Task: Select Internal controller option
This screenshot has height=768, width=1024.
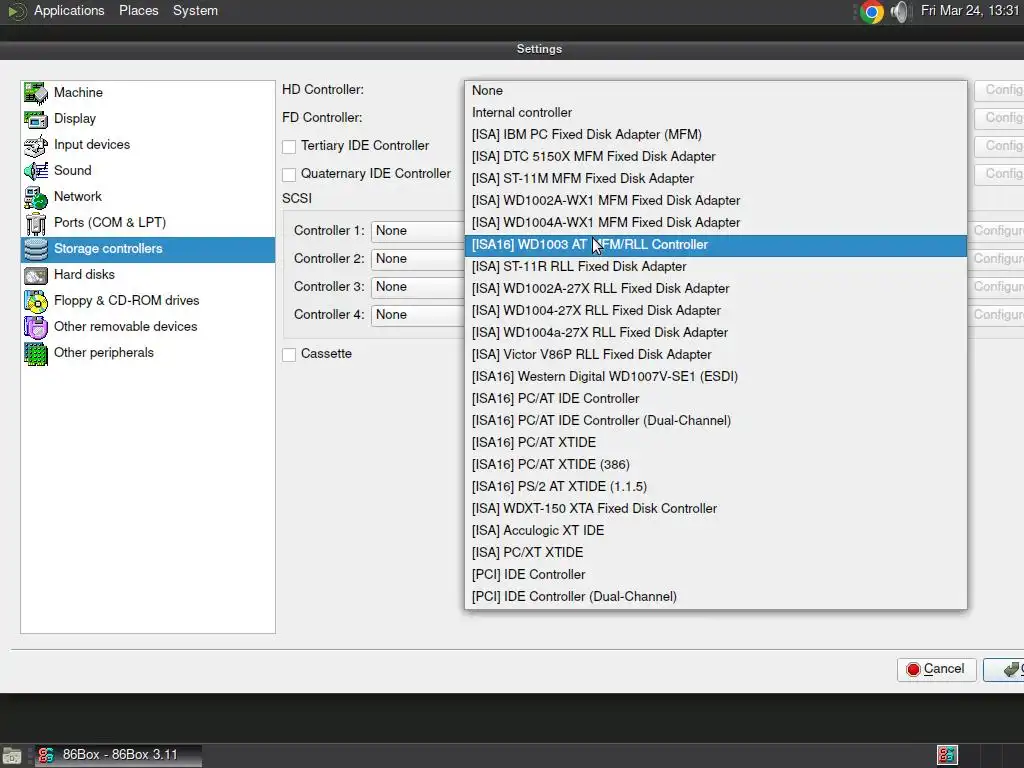Action: click(716, 112)
